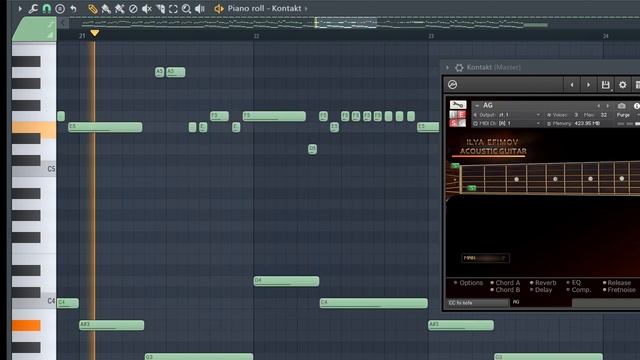Select the D5 note block
Viewport: 640px width, 360px height.
tap(312, 149)
